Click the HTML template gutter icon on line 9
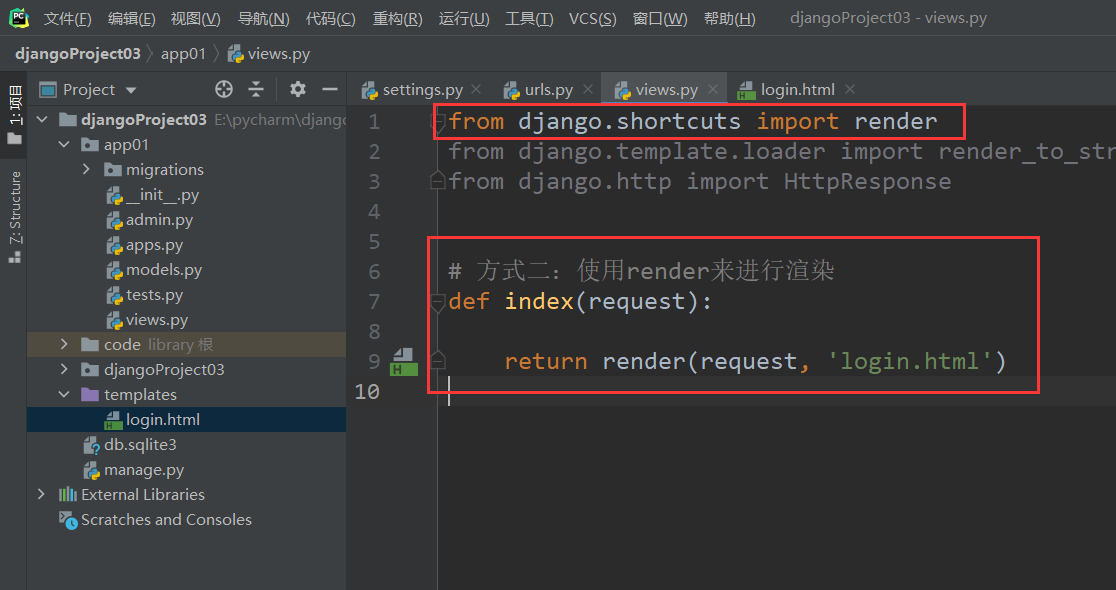The height and width of the screenshot is (590, 1116). click(x=404, y=362)
